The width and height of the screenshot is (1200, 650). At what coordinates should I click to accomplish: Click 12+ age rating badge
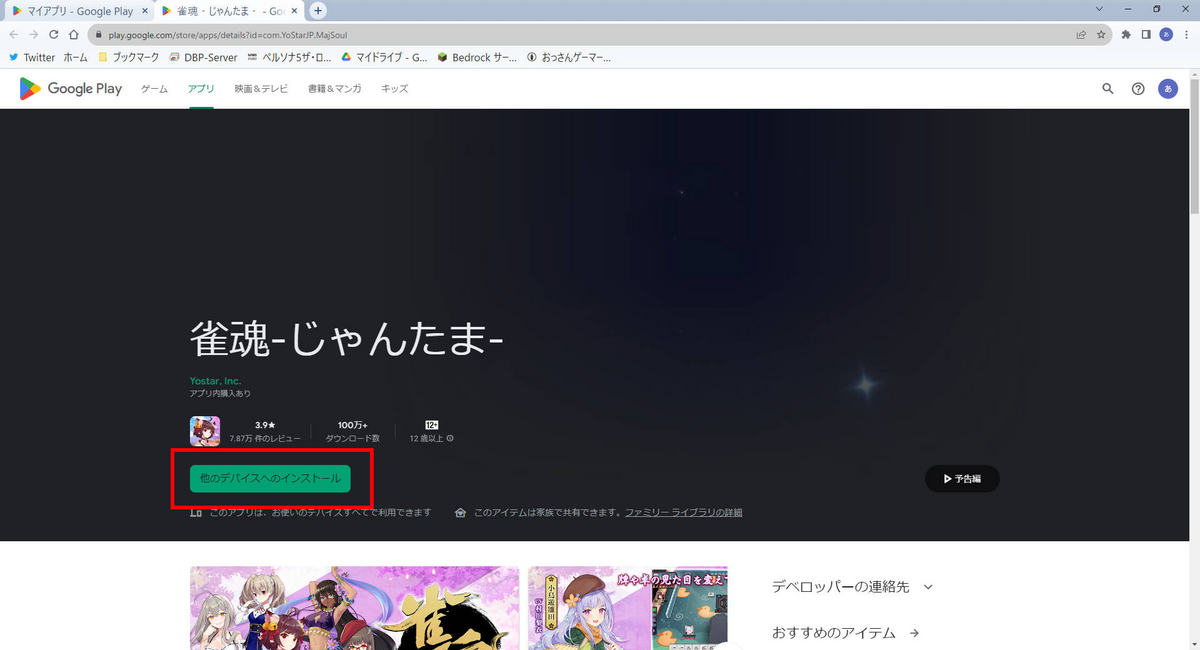432,425
